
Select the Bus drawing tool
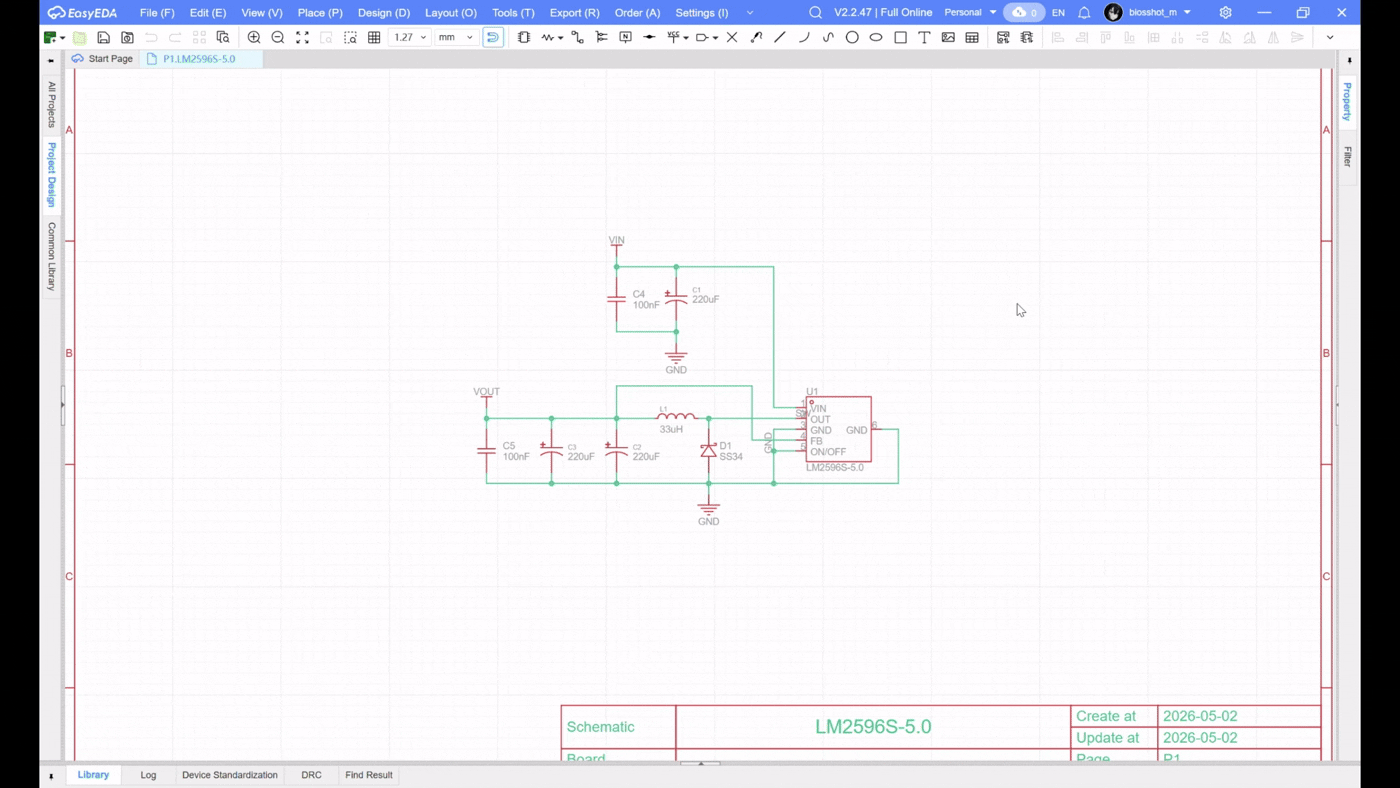[601, 37]
